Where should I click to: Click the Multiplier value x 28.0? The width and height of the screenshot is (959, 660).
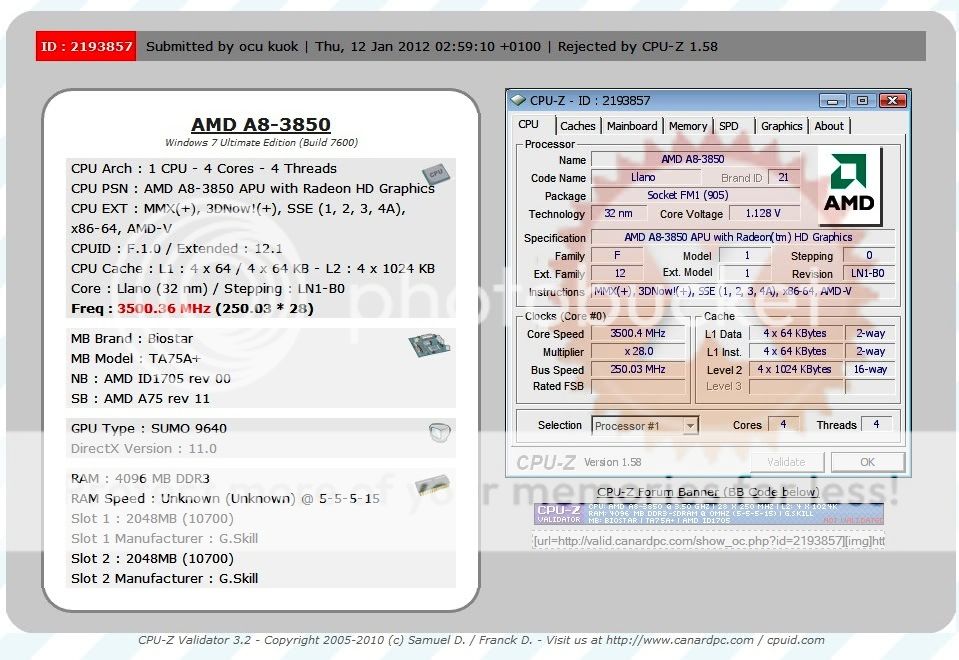[638, 351]
